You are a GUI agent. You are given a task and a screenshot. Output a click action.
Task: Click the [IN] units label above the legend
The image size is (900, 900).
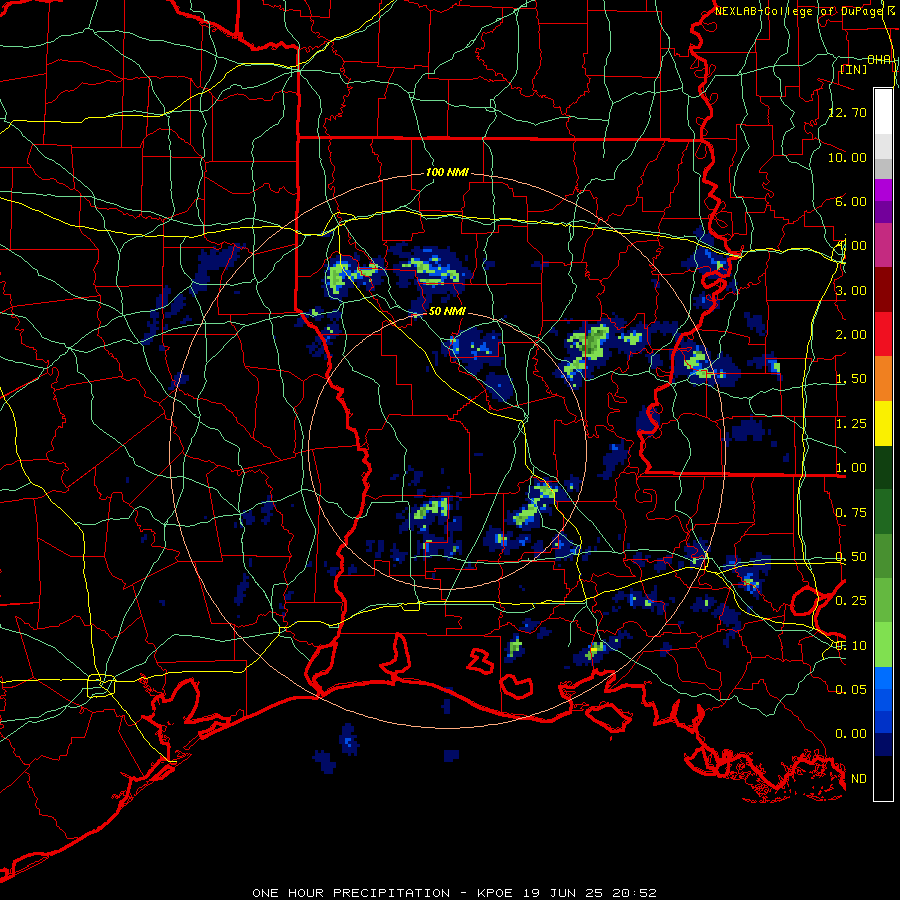click(x=854, y=69)
